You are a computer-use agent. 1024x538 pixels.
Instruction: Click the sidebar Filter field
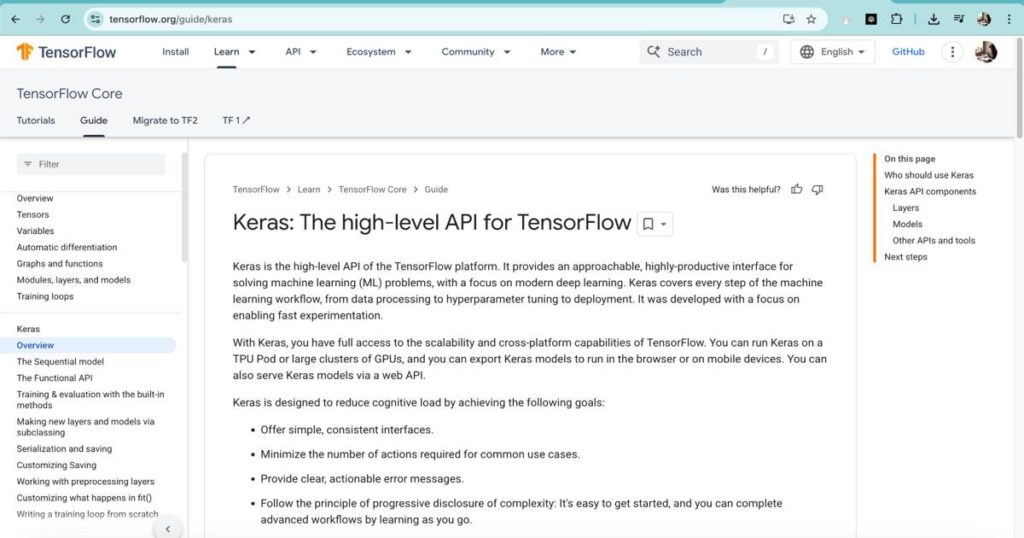tap(91, 164)
